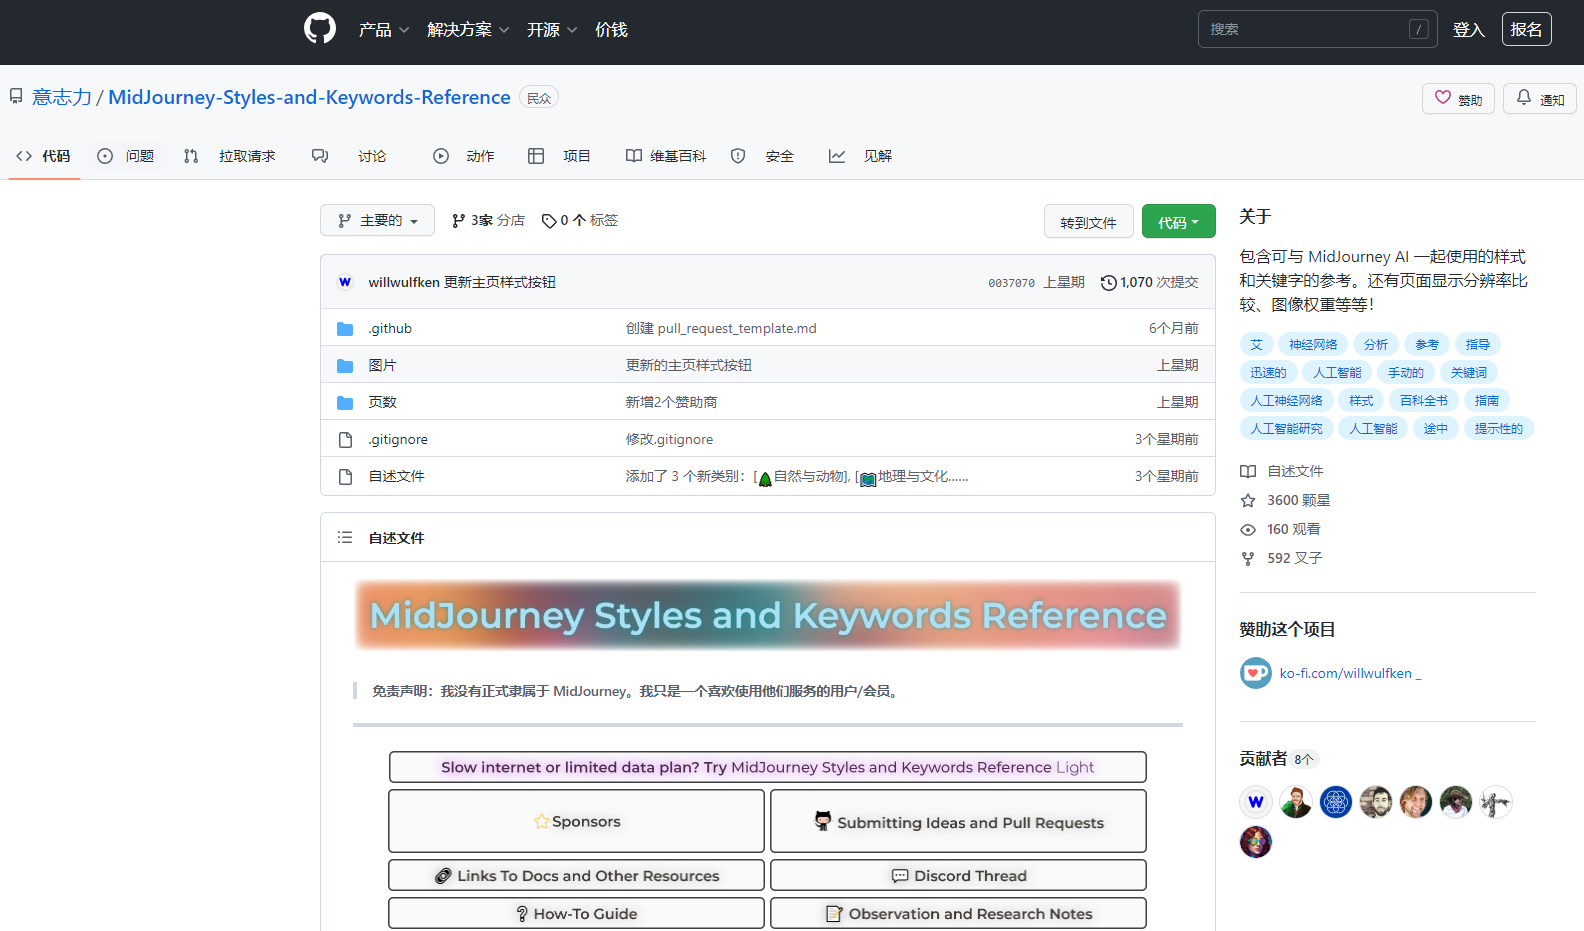Click the GitHub logo icon
The width and height of the screenshot is (1584, 931).
[x=320, y=28]
